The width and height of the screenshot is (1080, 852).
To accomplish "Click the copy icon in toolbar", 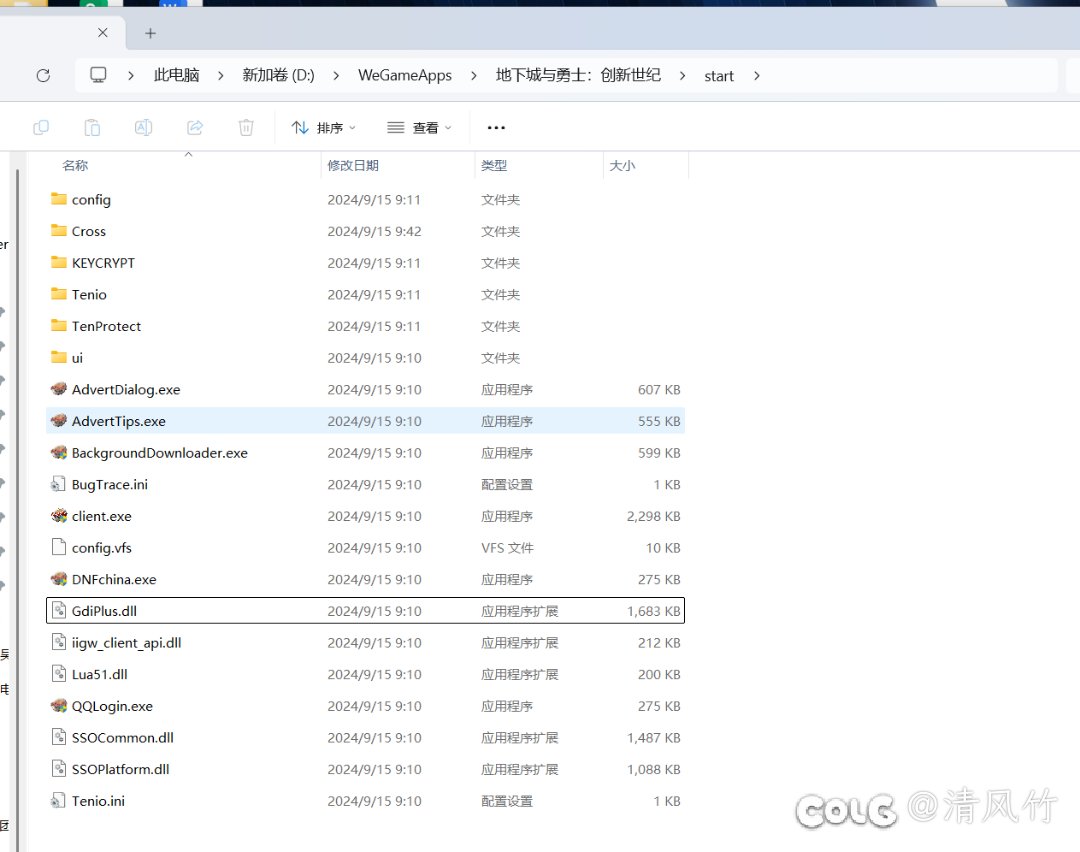I will (x=41, y=127).
